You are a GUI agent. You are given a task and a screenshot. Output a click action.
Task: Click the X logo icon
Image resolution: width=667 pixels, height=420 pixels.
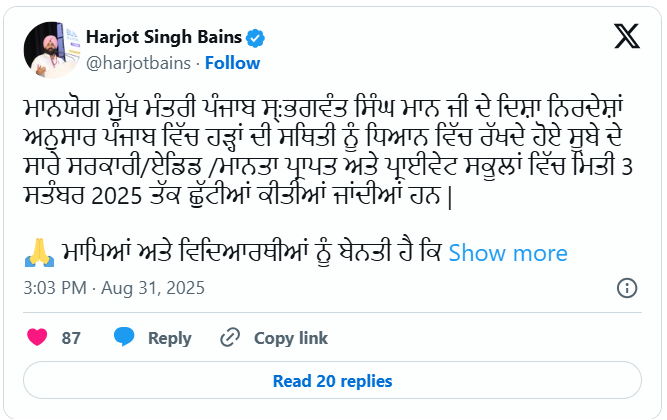(627, 39)
